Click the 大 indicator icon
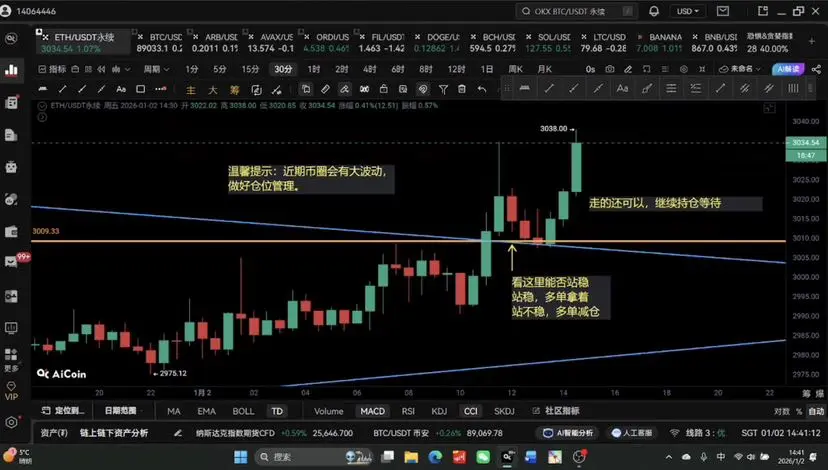This screenshot has height=470, width=828. tap(212, 90)
